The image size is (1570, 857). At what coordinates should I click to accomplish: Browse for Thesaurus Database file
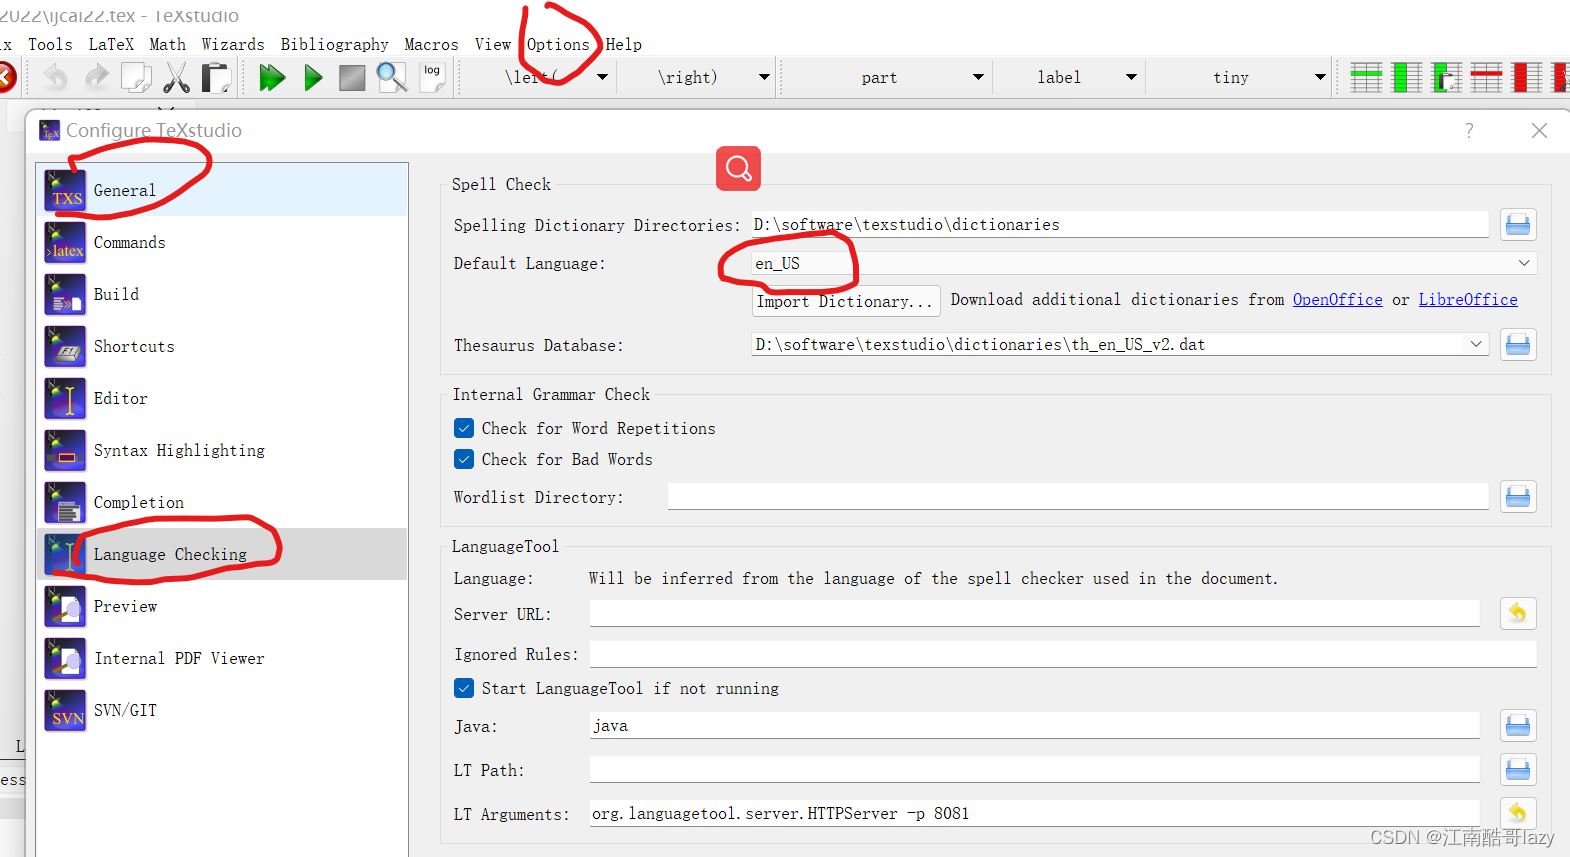tap(1518, 345)
